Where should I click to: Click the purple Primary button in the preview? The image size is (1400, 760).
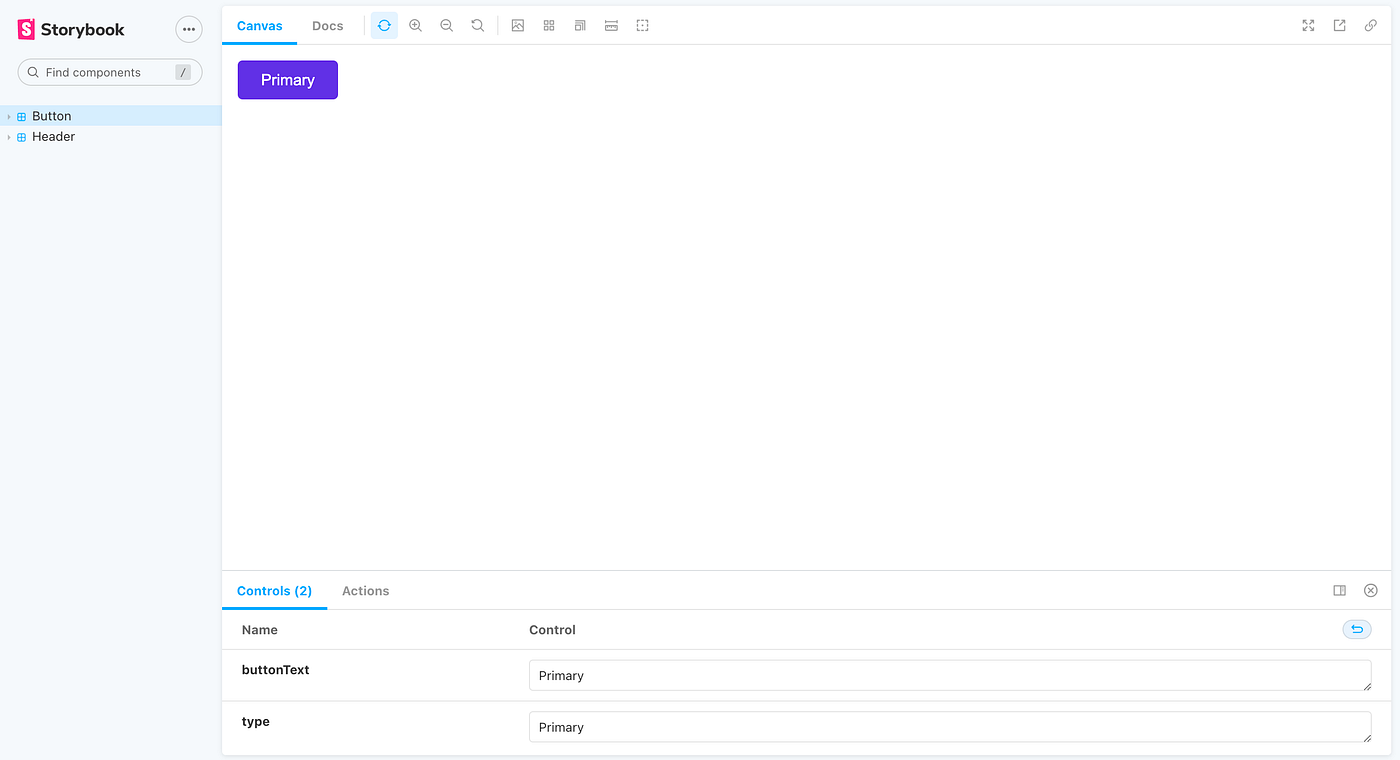pyautogui.click(x=287, y=79)
